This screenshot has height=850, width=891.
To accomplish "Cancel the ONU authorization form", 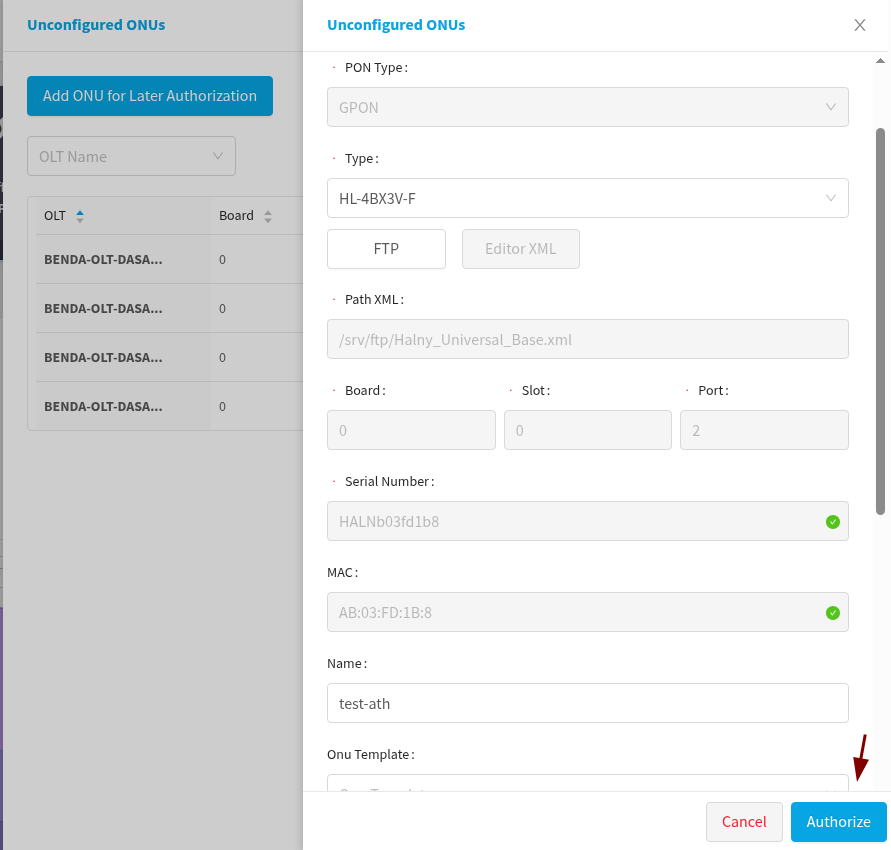I will click(744, 821).
